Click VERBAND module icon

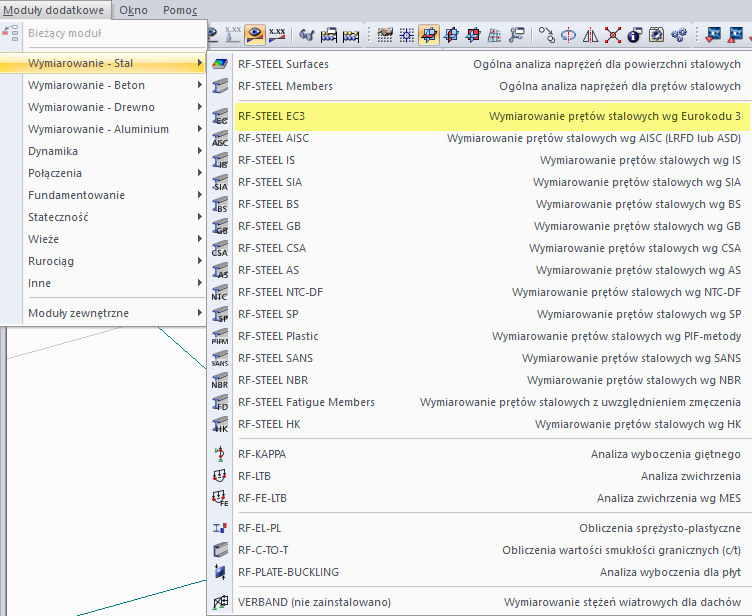pos(220,602)
